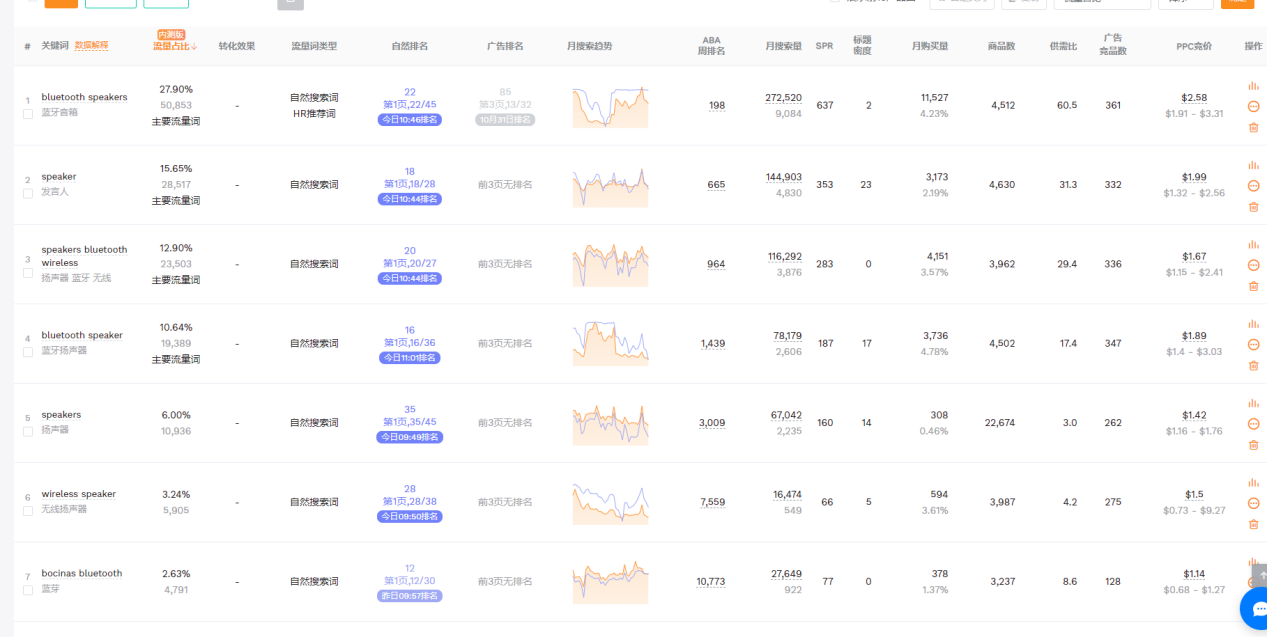This screenshot has height=637, width=1267.
Task: Open the blue chat support bubble
Action: click(x=1255, y=609)
